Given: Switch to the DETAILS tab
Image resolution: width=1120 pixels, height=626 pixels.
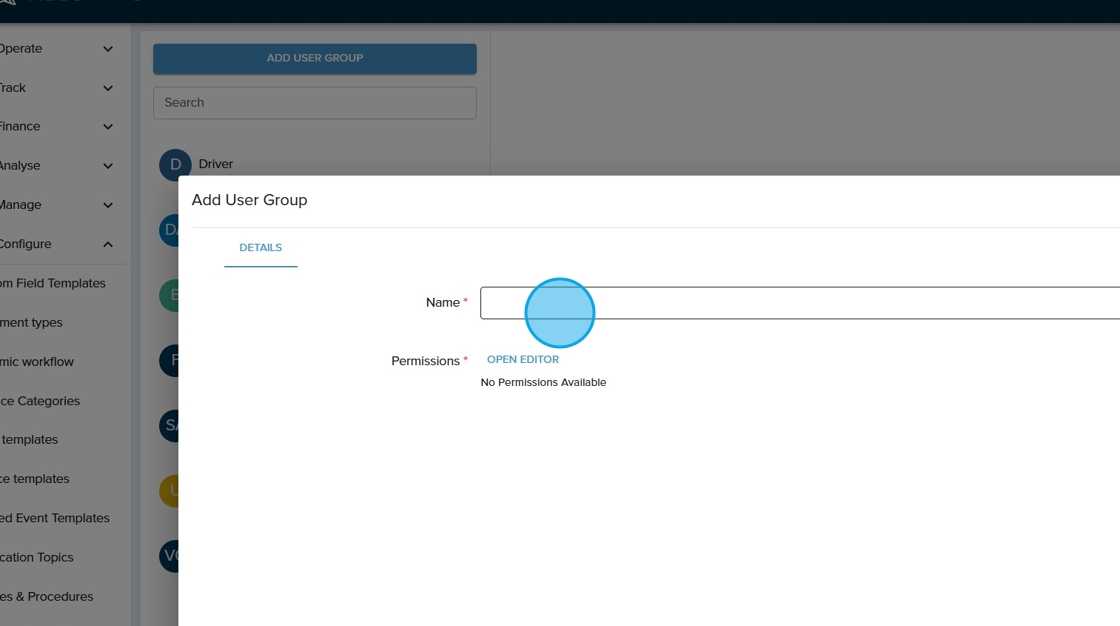Looking at the screenshot, I should (x=260, y=248).
